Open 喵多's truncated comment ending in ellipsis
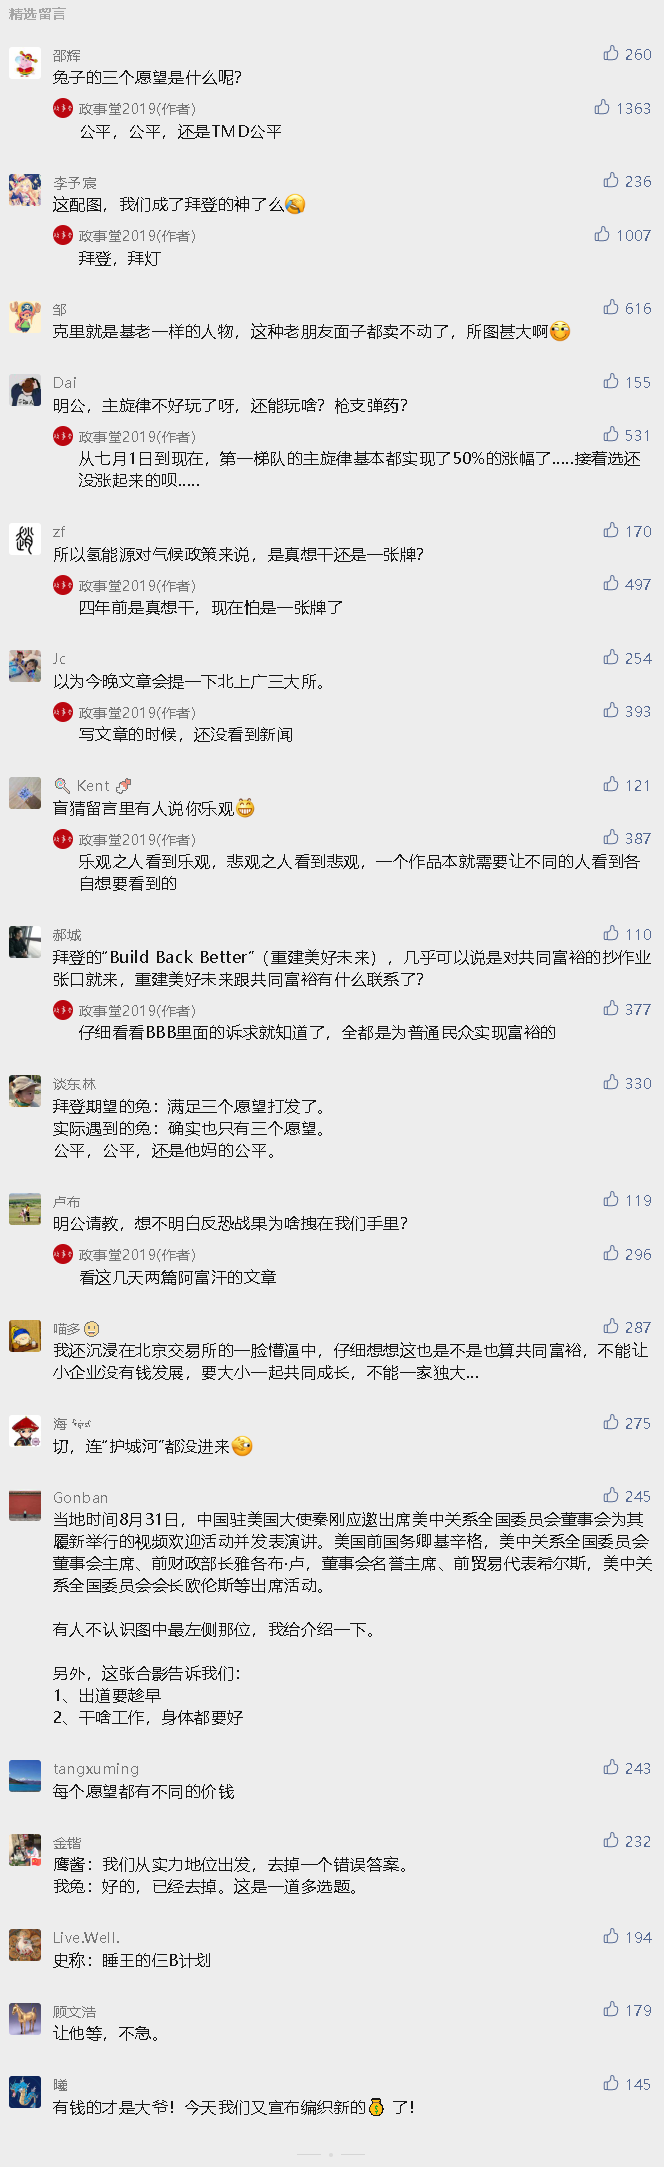Viewport: 664px width, 2167px height. pyautogui.click(x=350, y=1361)
